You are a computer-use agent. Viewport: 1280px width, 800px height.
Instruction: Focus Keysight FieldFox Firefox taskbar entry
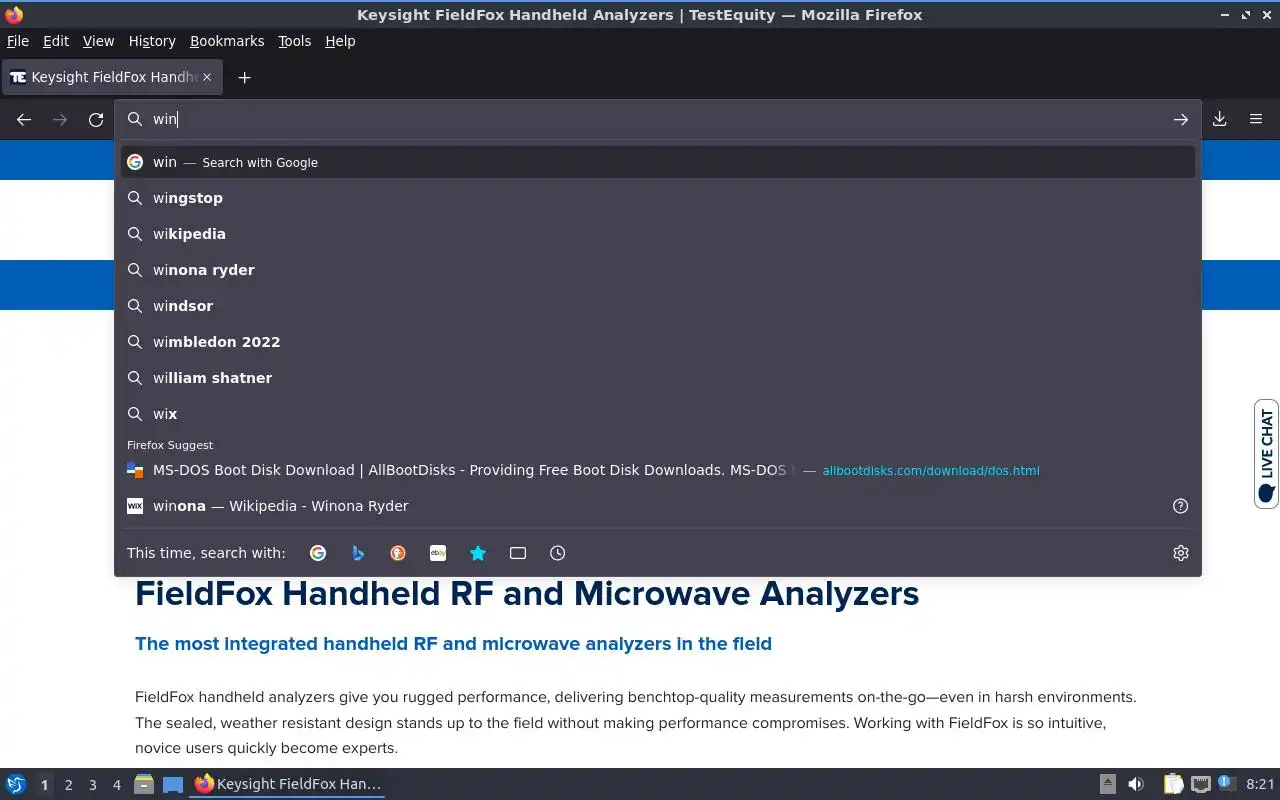[288, 784]
